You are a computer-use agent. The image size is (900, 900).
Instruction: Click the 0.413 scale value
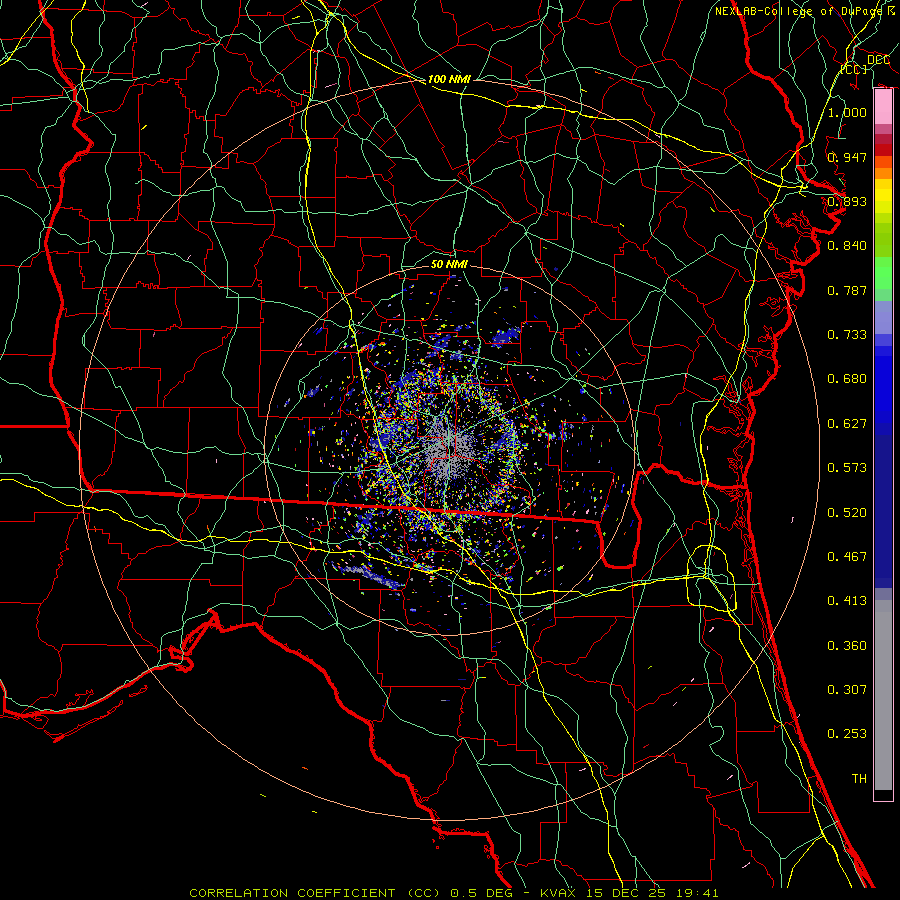pyautogui.click(x=847, y=601)
